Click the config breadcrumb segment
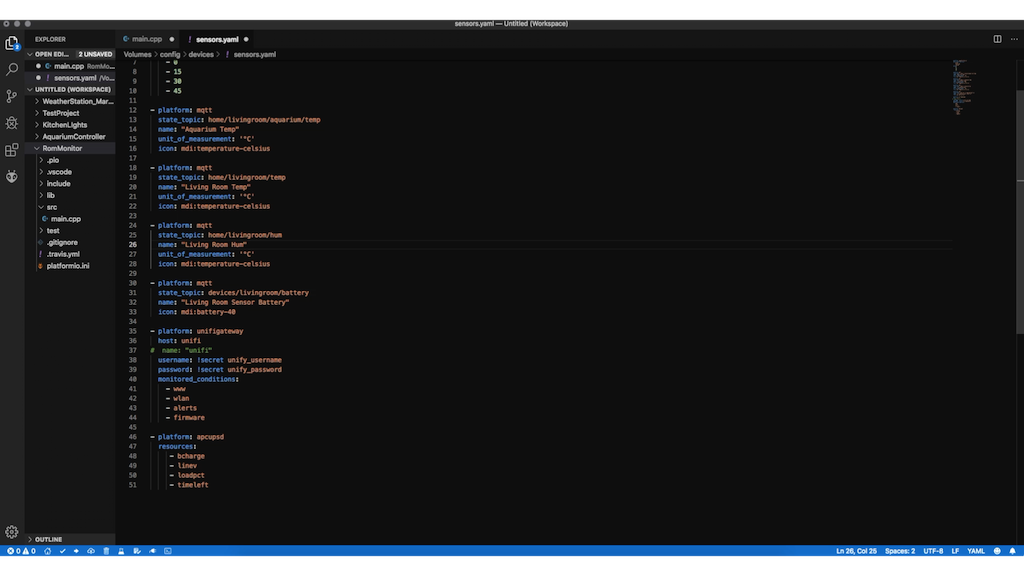1024x576 pixels. click(x=170, y=55)
